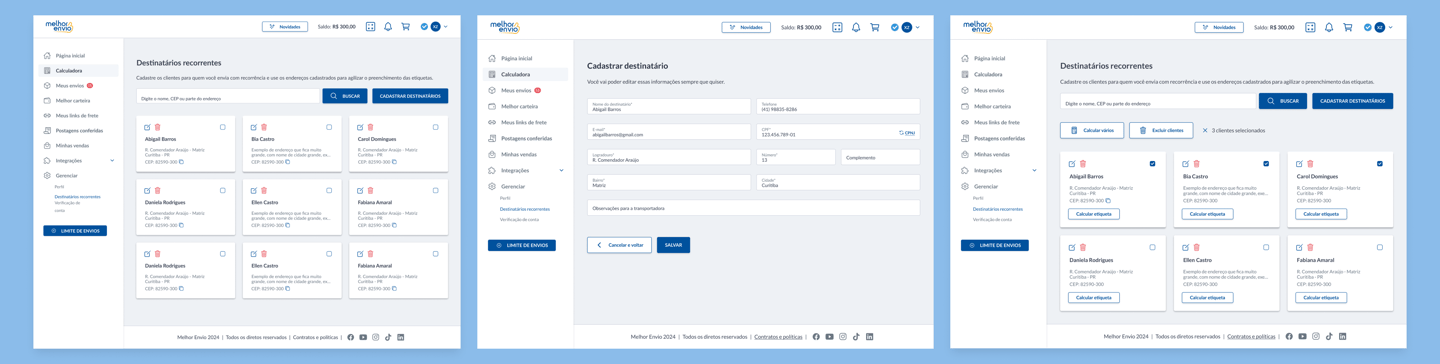Select Meus links de frete in right sidebar
The width and height of the screenshot is (1440, 364).
tap(999, 122)
